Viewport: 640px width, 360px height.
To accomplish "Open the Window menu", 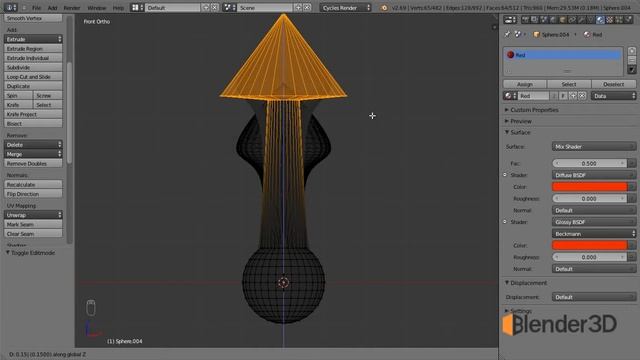I will click(97, 8).
